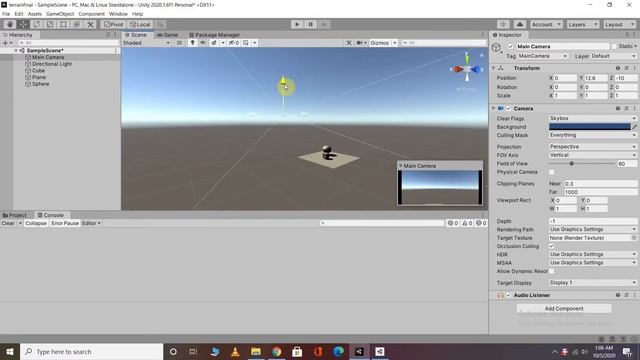Viewport: 640px width, 360px height.
Task: Toggle 2D view button
Action: (x=179, y=43)
